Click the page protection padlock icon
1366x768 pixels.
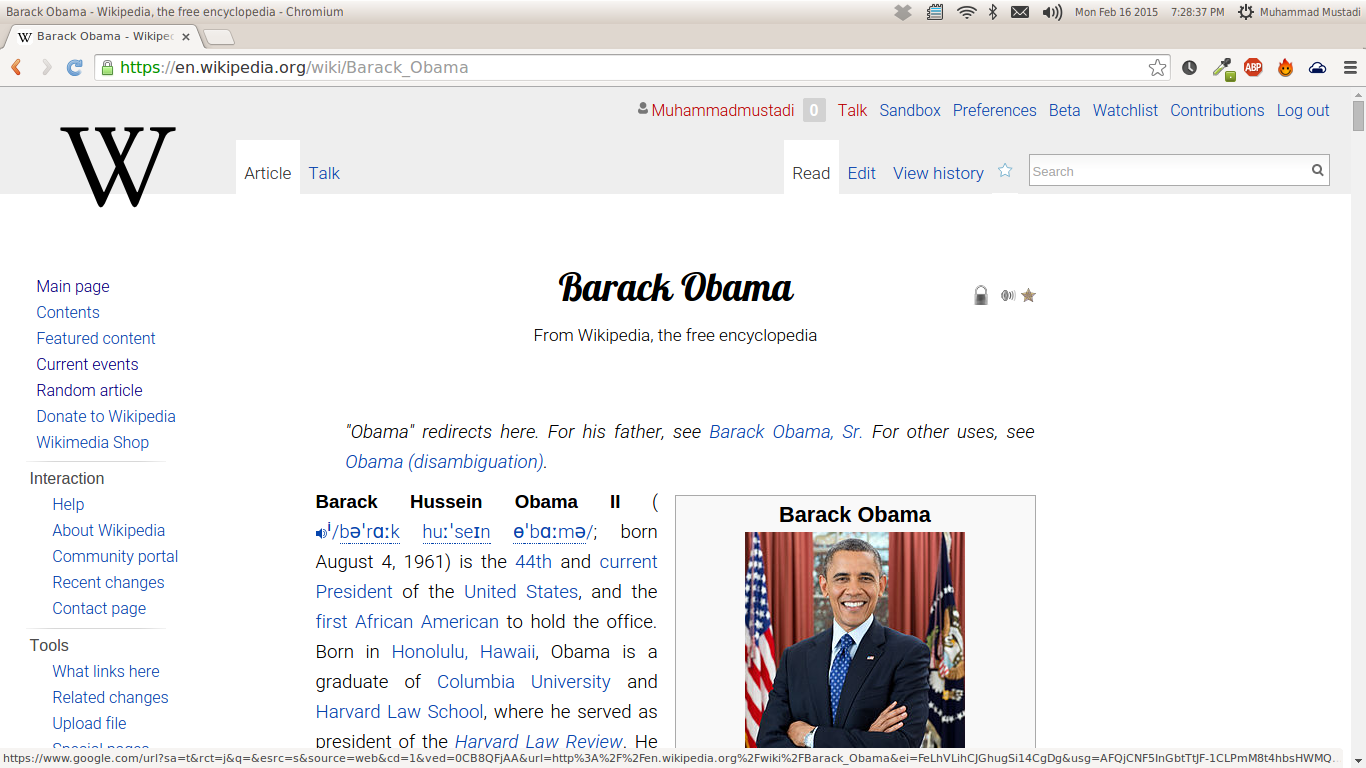[981, 295]
